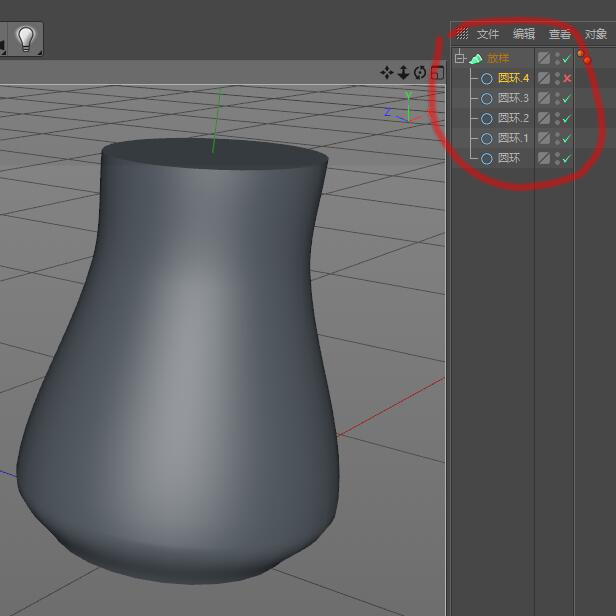Click the layer square in the 圆环.3 row

point(544,98)
